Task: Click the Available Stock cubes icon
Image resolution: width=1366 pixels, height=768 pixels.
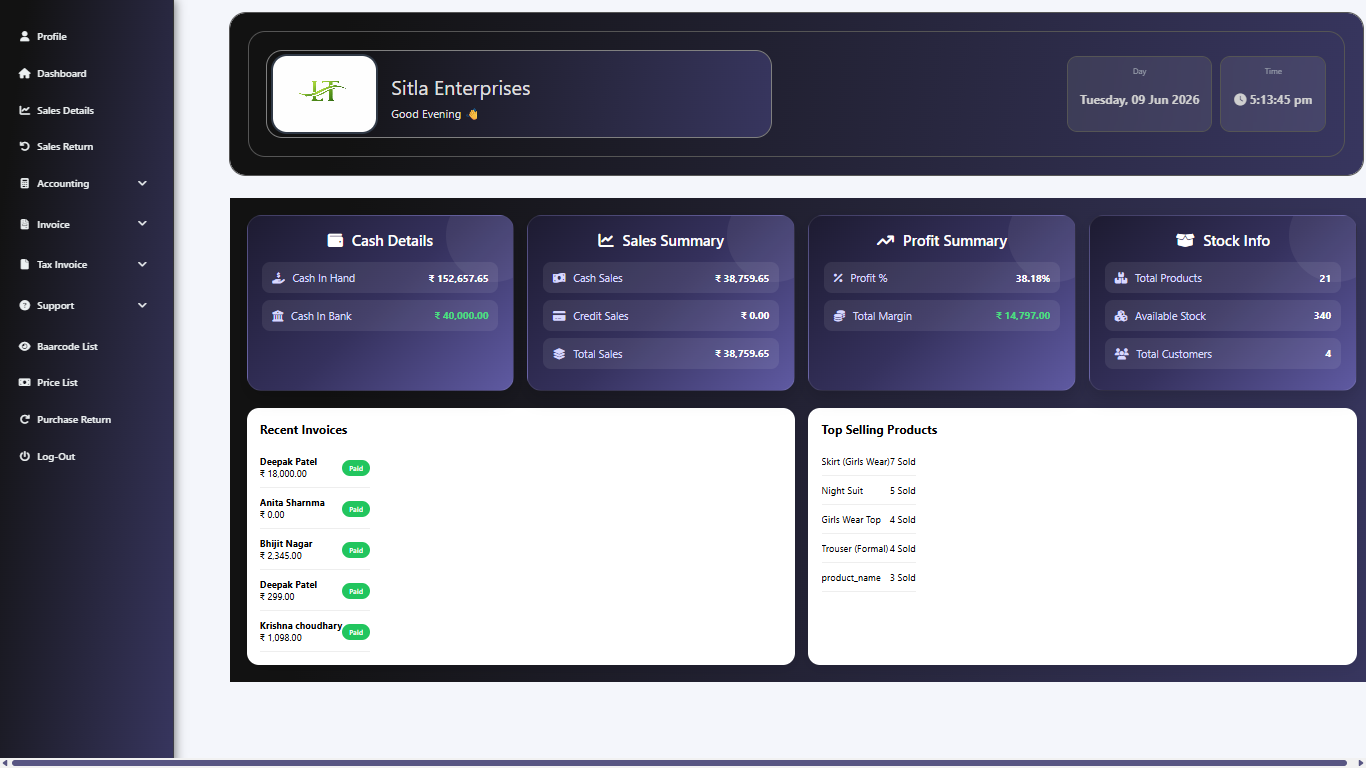Action: coord(1121,316)
